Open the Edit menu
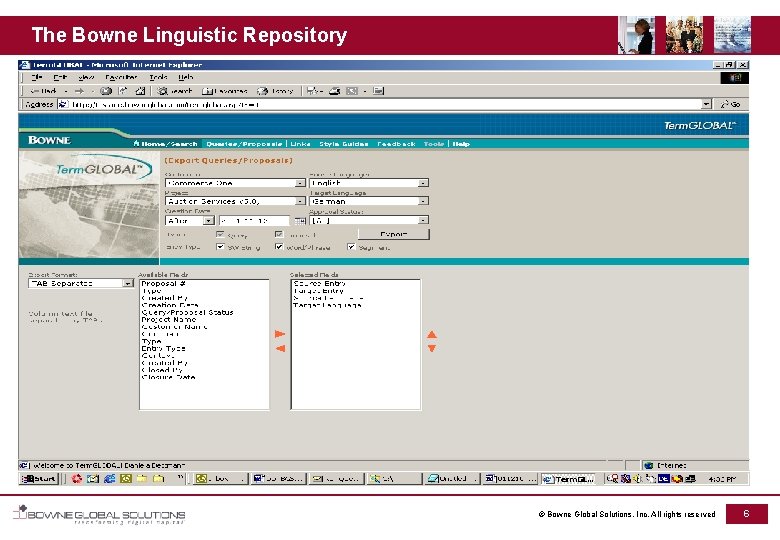This screenshot has height=540, width=780. (60, 78)
